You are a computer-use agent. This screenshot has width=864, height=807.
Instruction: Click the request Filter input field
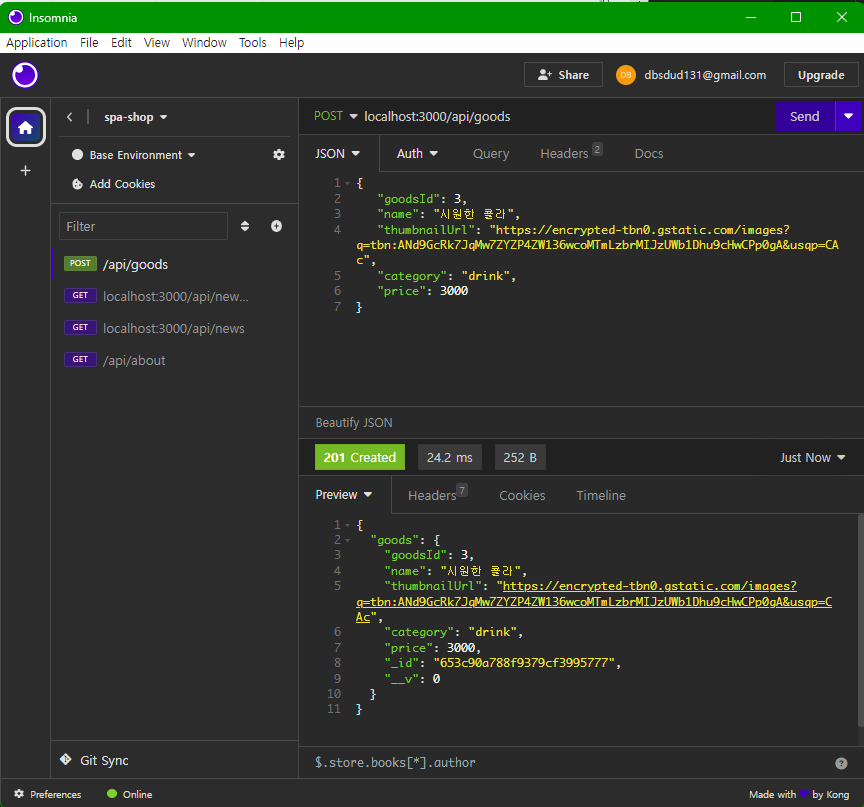[x=143, y=226]
